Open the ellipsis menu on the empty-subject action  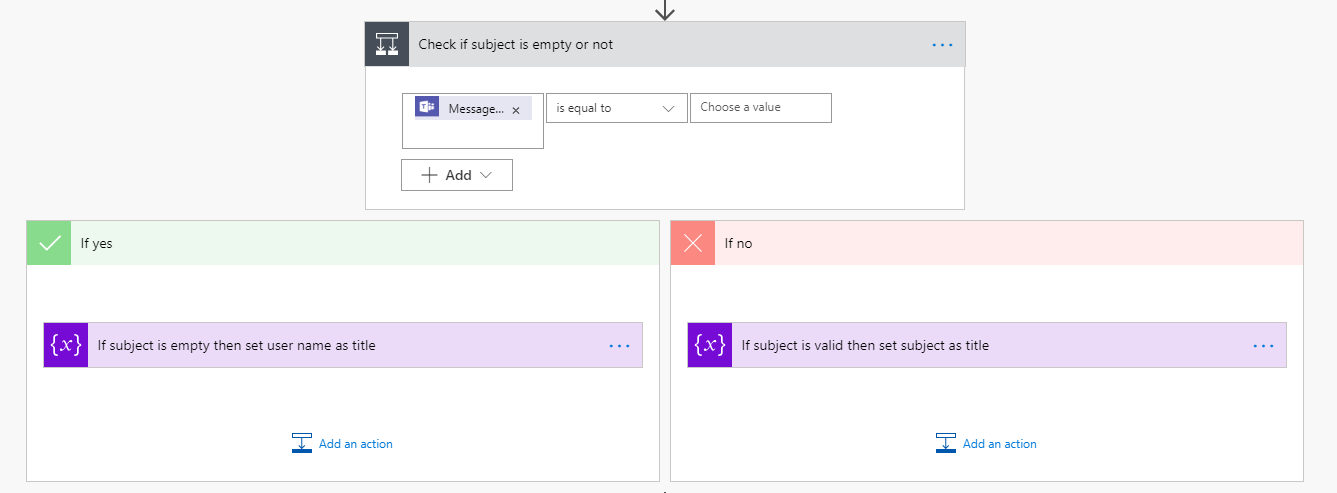(619, 346)
